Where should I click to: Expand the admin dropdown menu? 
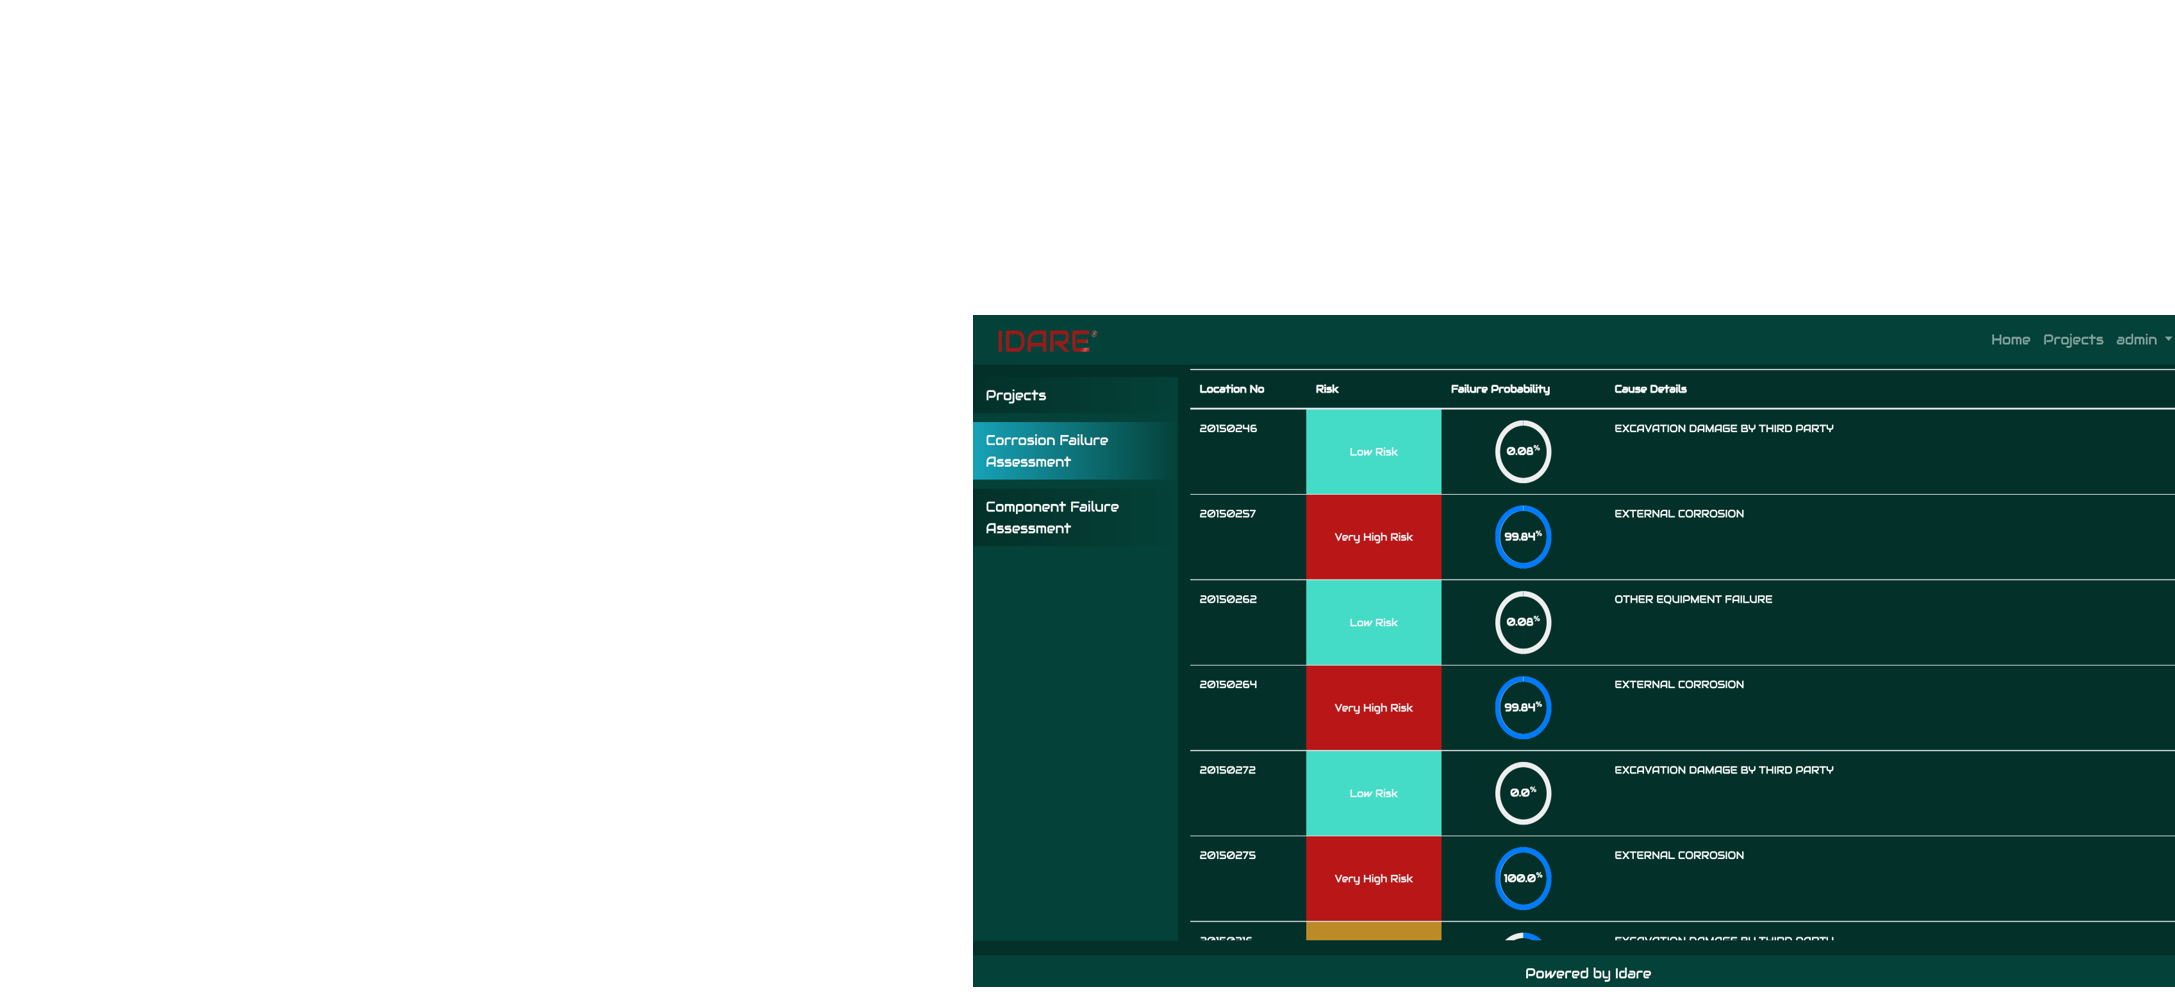[2143, 340]
